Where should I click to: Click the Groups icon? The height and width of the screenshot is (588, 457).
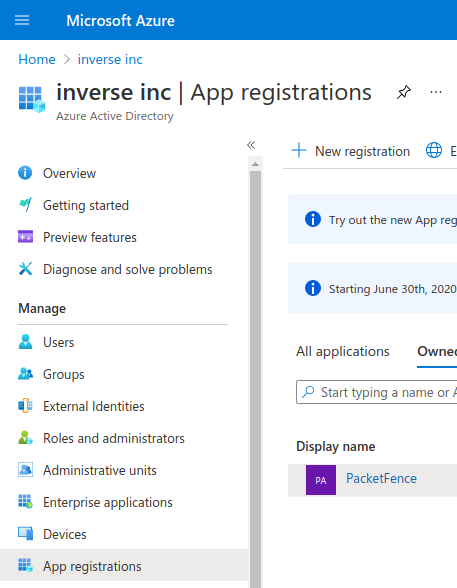pos(25,374)
